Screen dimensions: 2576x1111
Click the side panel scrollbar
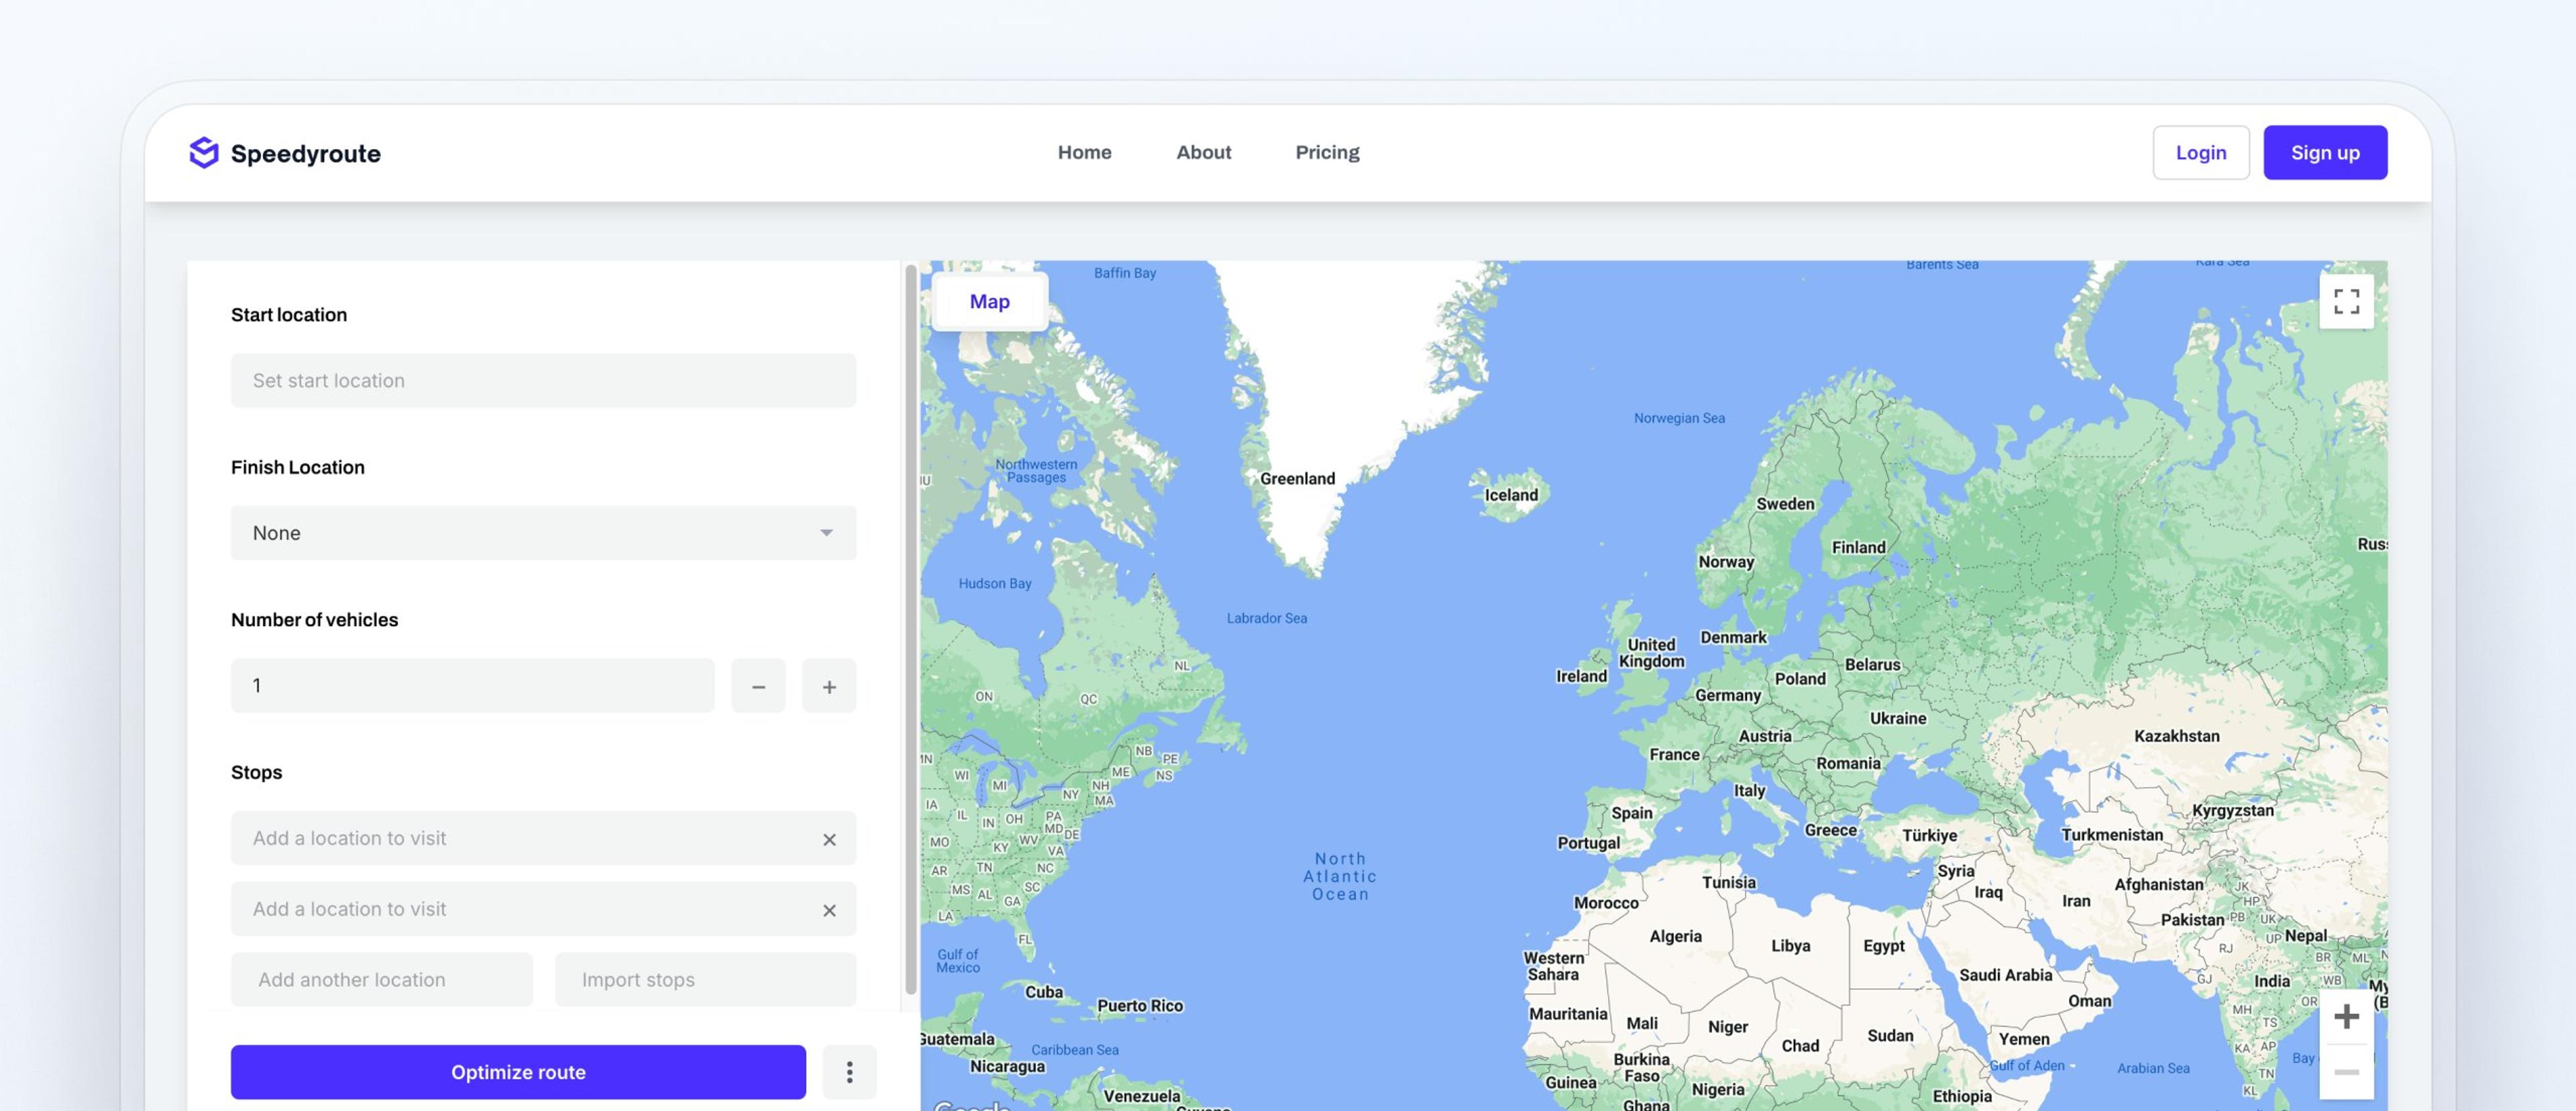pyautogui.click(x=910, y=630)
